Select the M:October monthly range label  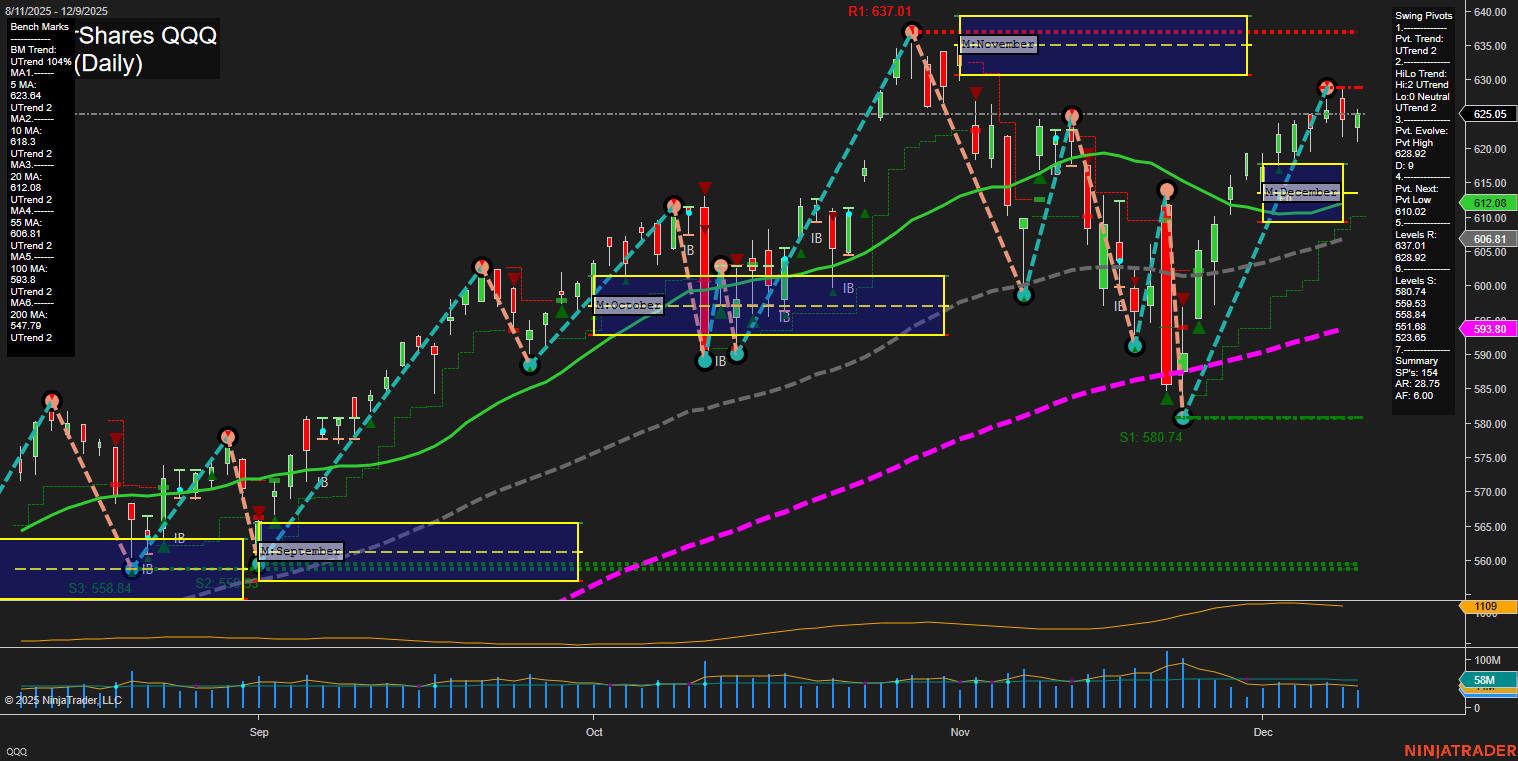point(628,305)
